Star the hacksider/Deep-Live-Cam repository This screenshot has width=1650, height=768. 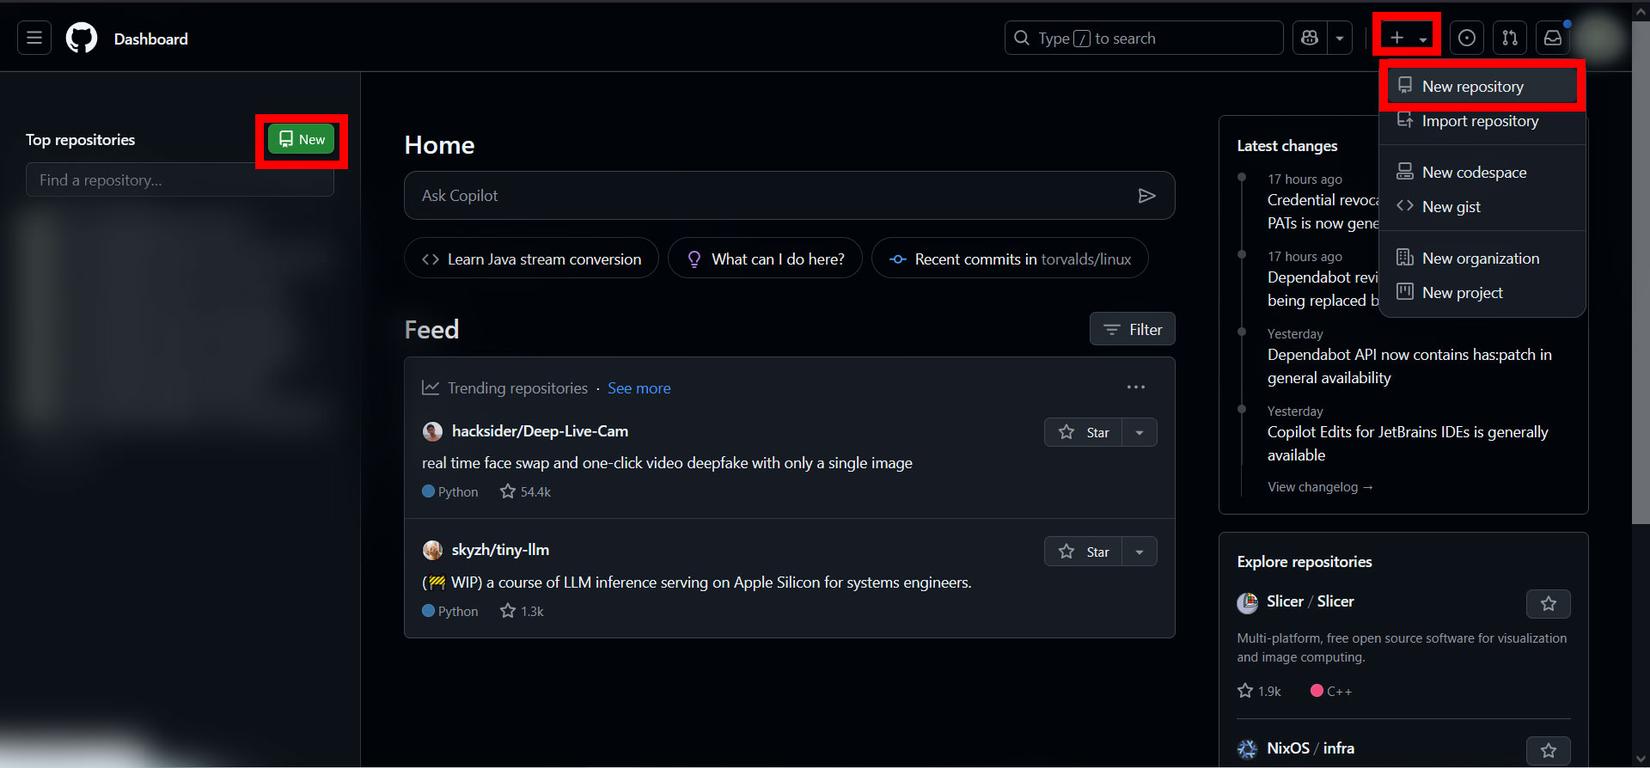pyautogui.click(x=1084, y=432)
